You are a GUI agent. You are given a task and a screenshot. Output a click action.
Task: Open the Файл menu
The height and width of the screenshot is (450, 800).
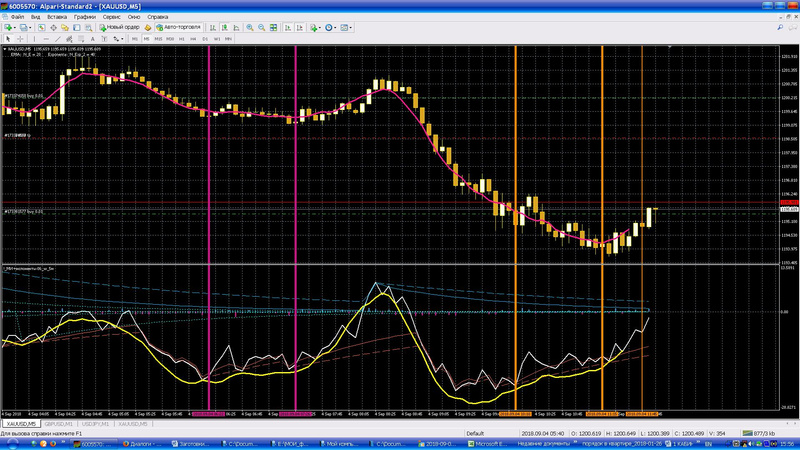[x=17, y=17]
